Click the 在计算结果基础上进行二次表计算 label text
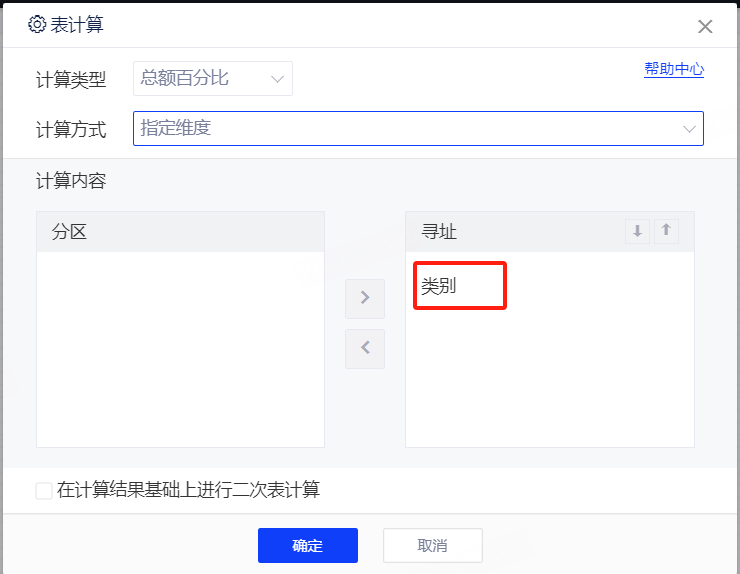The height and width of the screenshot is (574, 740). point(188,490)
